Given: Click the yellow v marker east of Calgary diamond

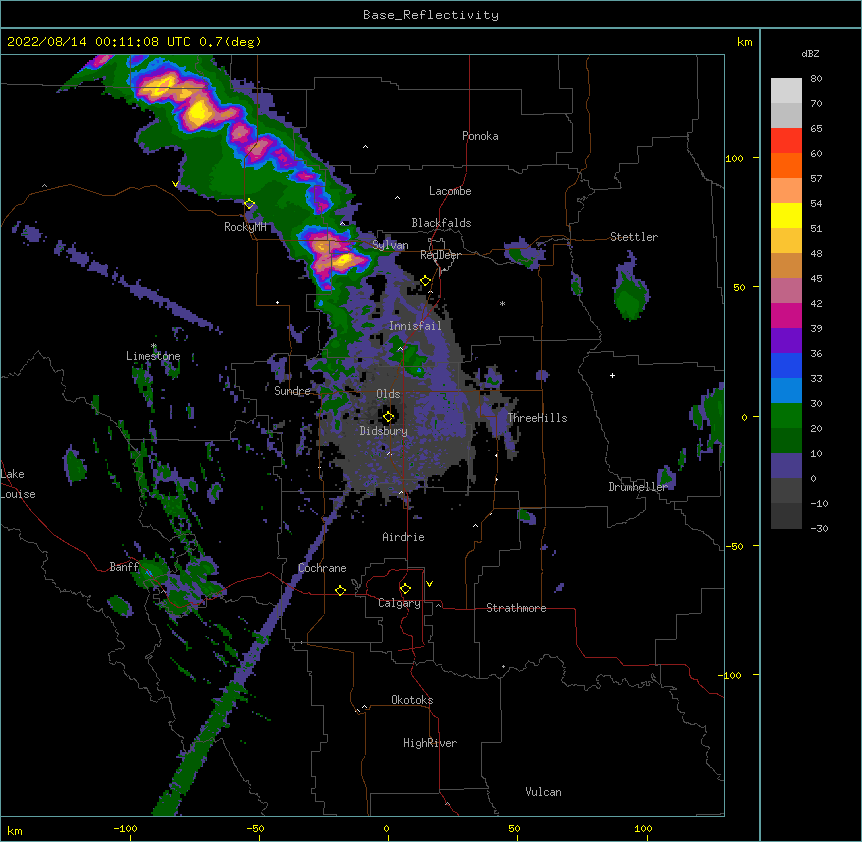Looking at the screenshot, I should (429, 584).
